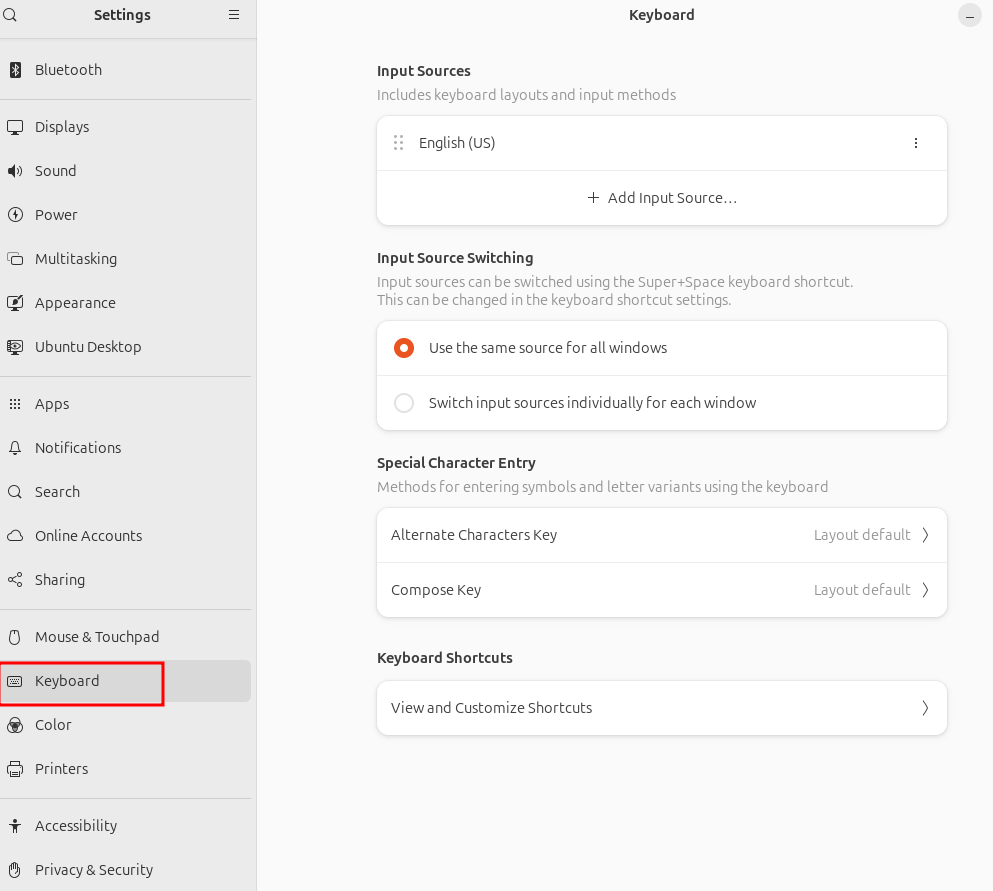Open View and Customize Shortcuts
993x891 pixels.
point(661,708)
